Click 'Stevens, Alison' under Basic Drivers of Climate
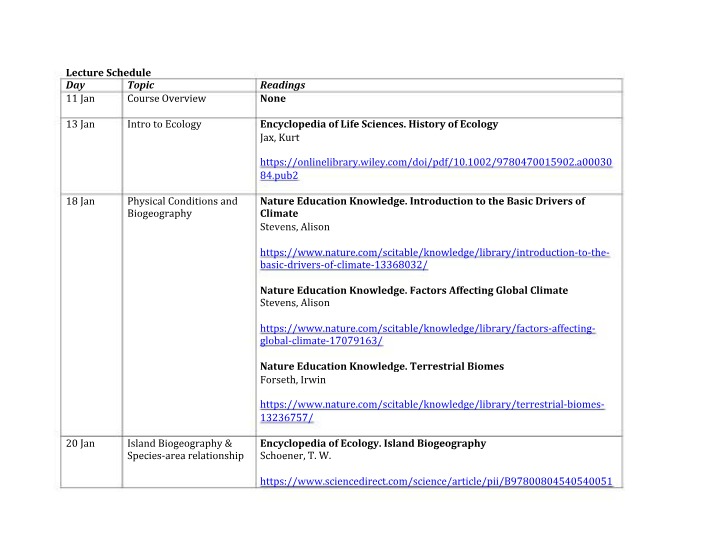The image size is (714, 552). click(x=295, y=227)
